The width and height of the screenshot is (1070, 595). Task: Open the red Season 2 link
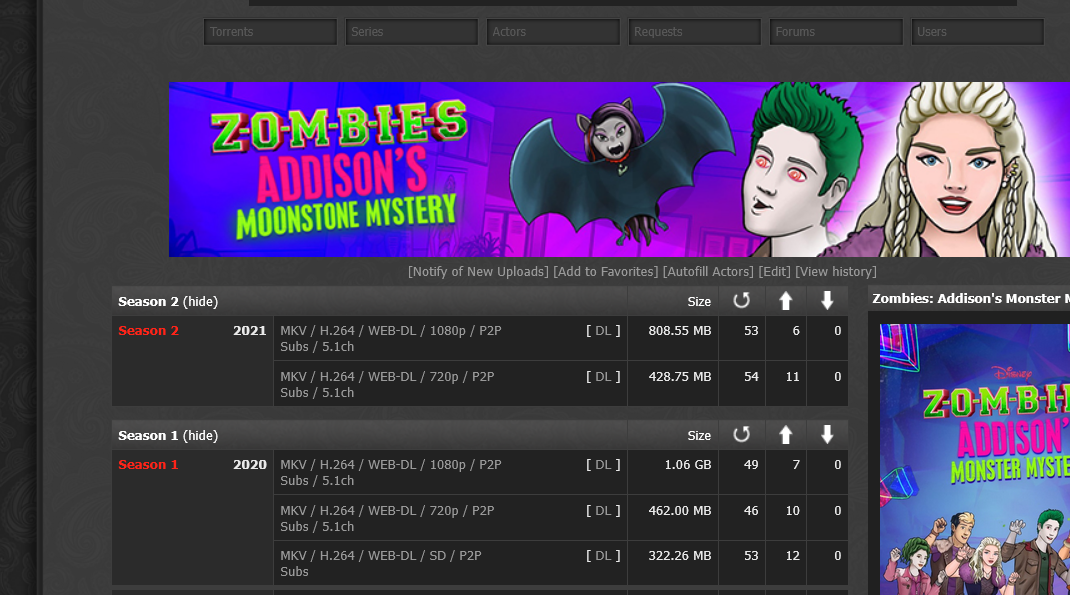(x=148, y=331)
